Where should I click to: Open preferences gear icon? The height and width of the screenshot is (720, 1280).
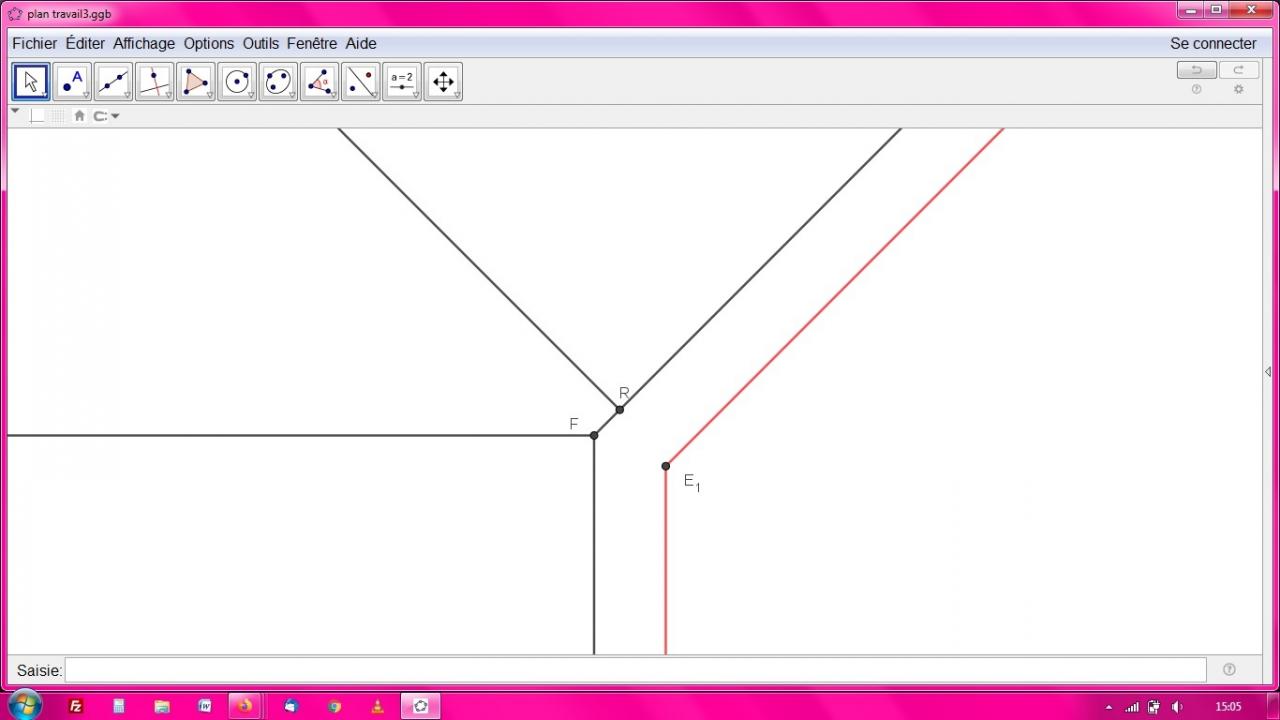[1238, 90]
